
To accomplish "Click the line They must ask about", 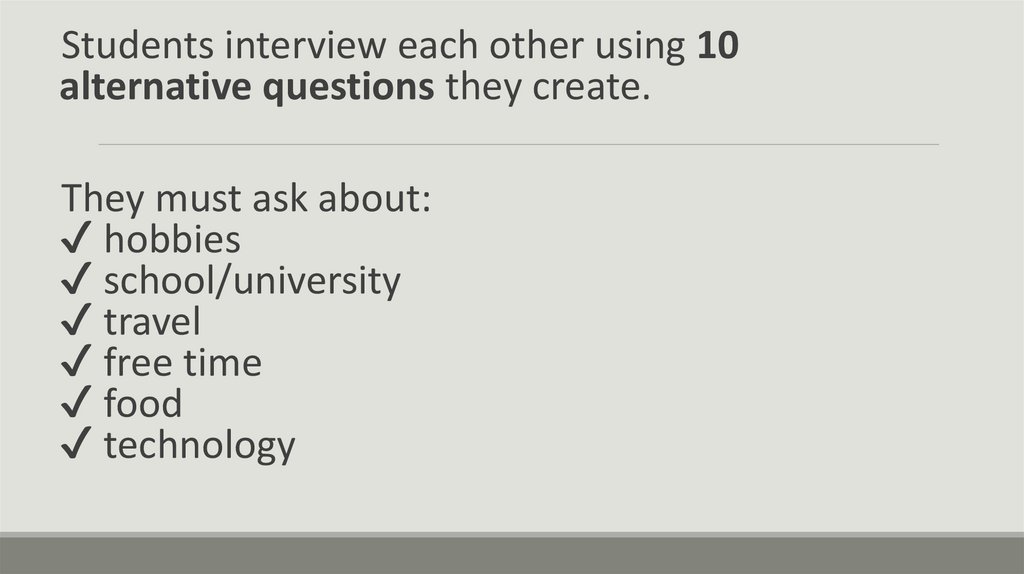I will (246, 198).
